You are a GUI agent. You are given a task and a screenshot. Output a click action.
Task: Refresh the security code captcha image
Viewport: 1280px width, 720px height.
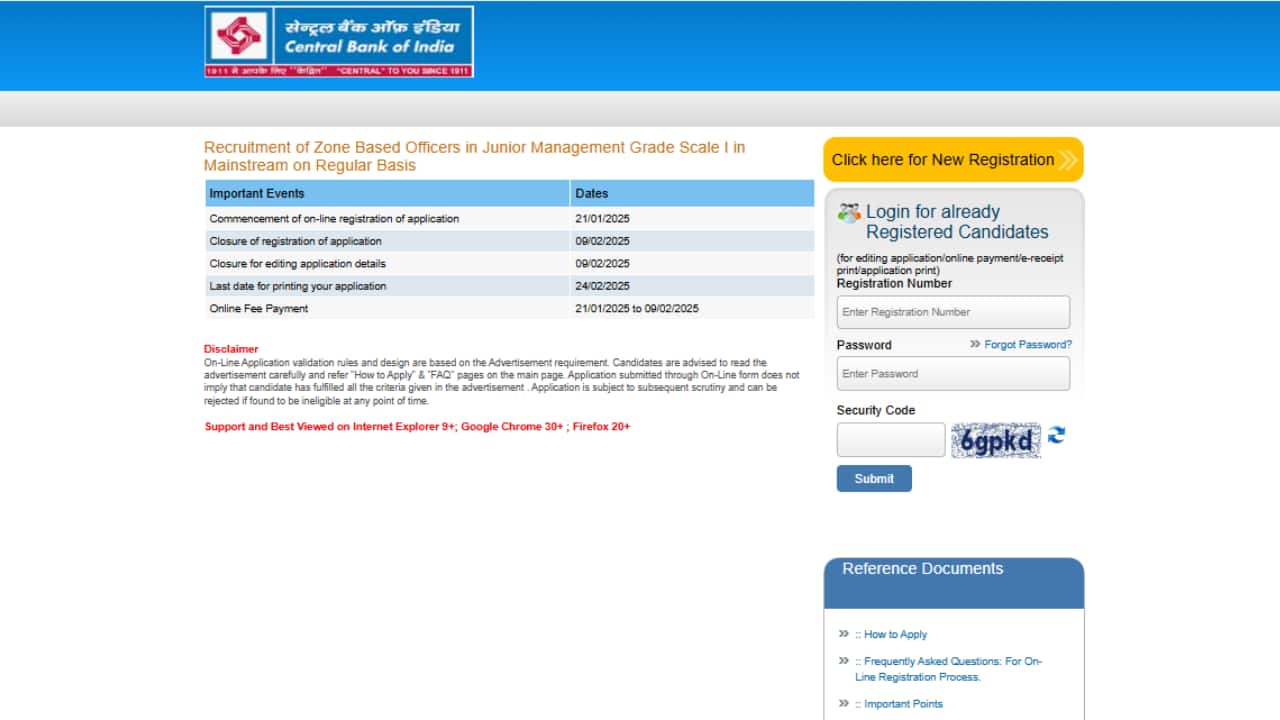(1058, 436)
